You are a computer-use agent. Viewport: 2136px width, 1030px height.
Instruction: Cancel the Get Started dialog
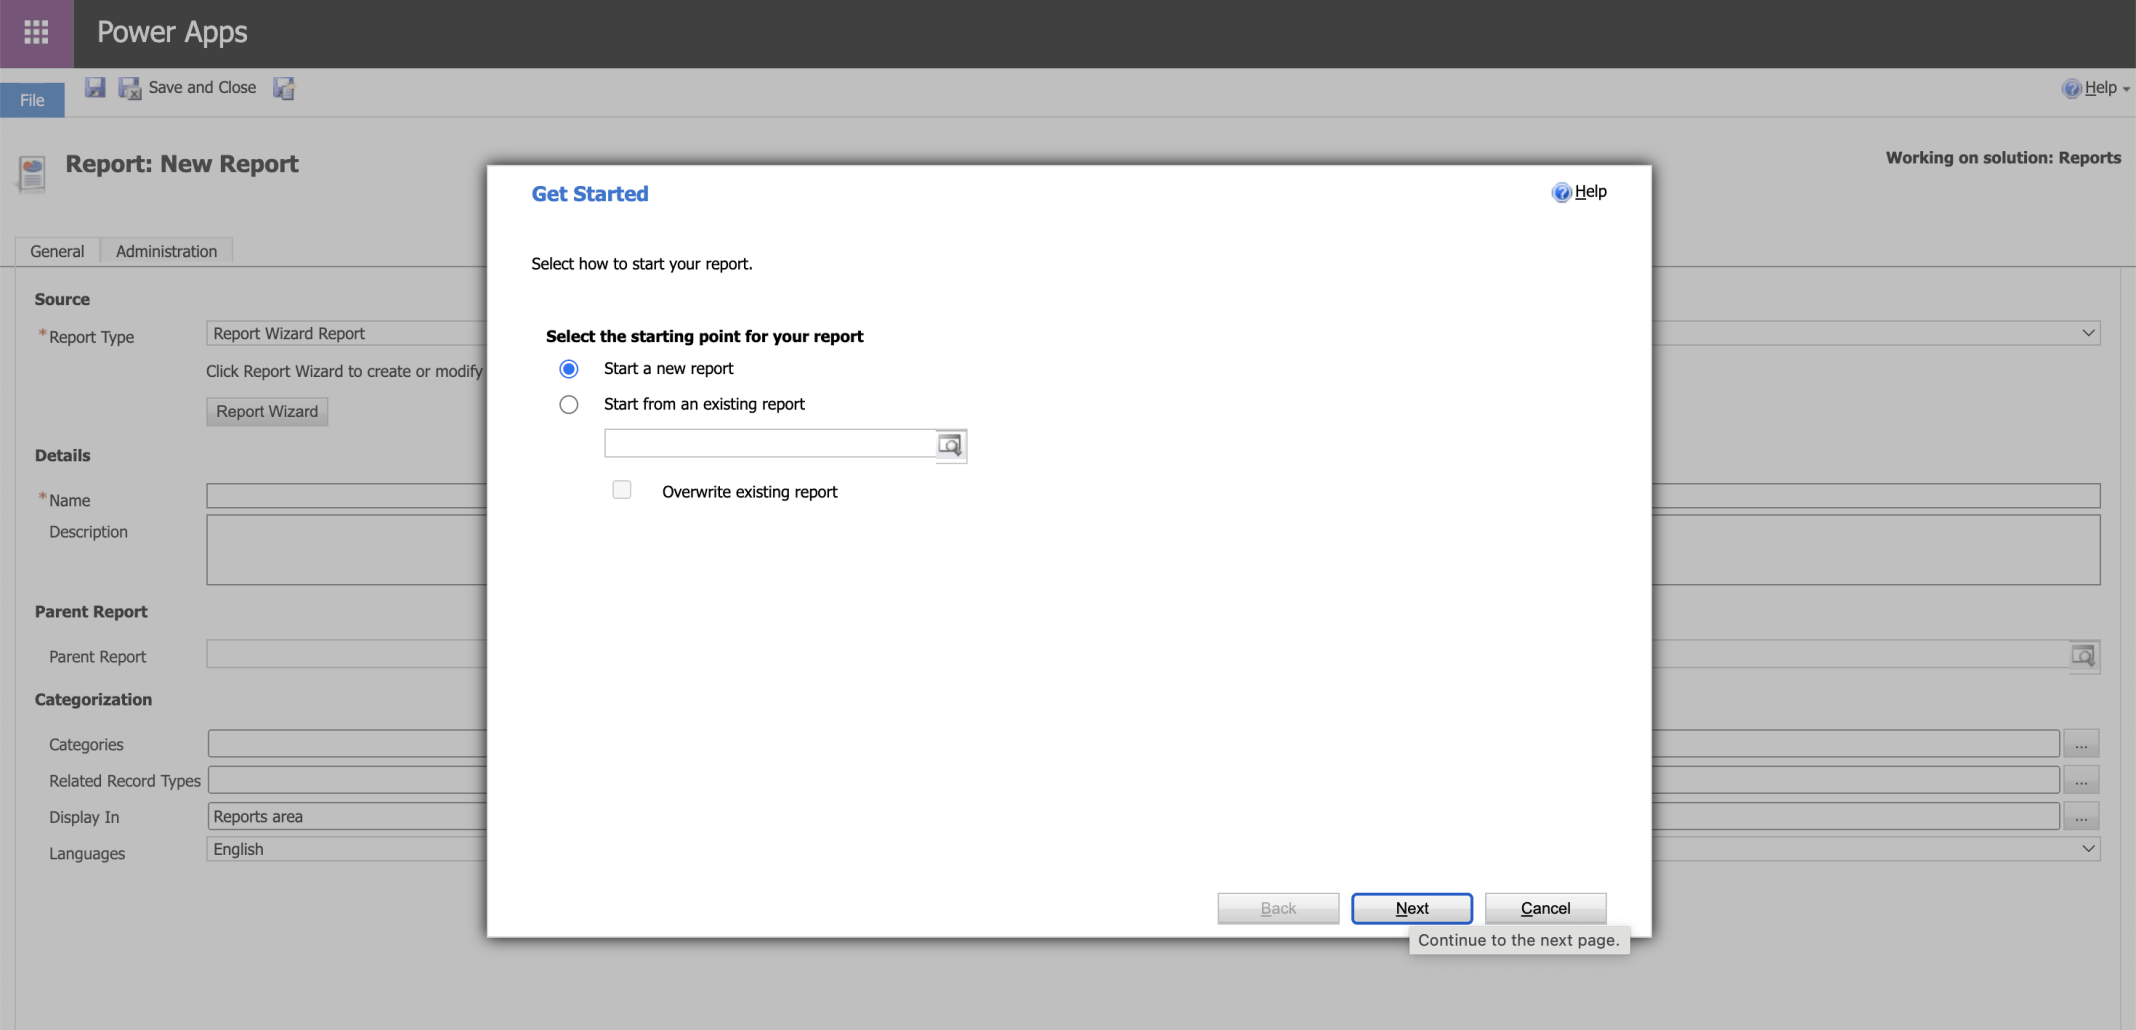(x=1545, y=908)
